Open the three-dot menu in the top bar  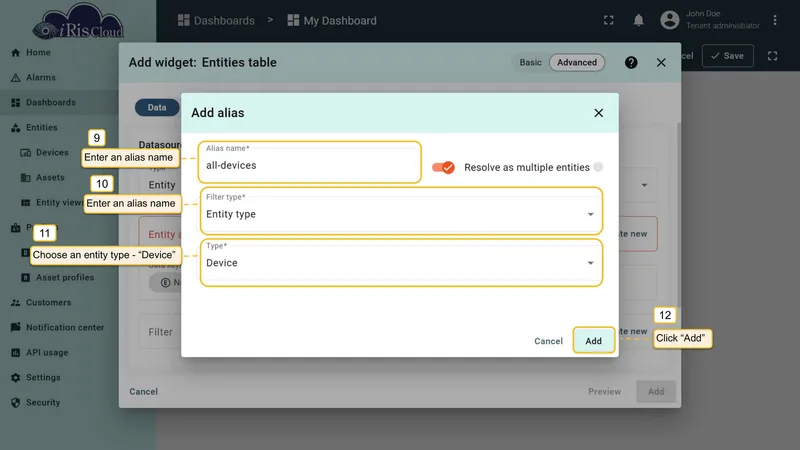point(775,20)
